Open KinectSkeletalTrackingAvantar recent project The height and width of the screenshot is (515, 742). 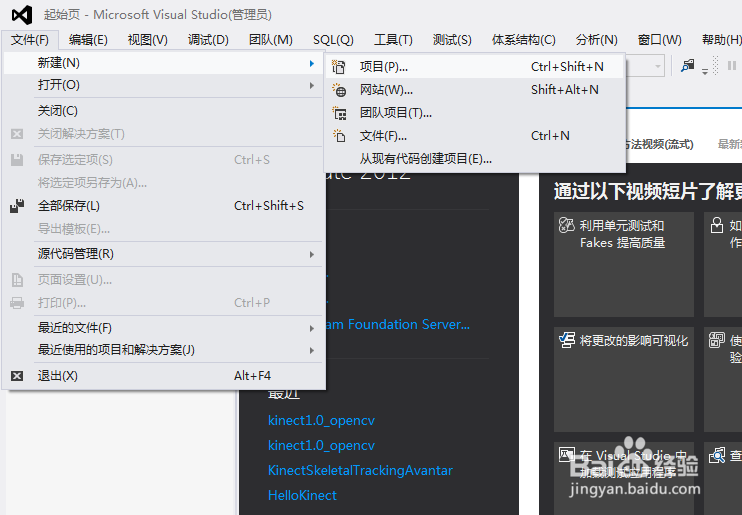pos(360,471)
